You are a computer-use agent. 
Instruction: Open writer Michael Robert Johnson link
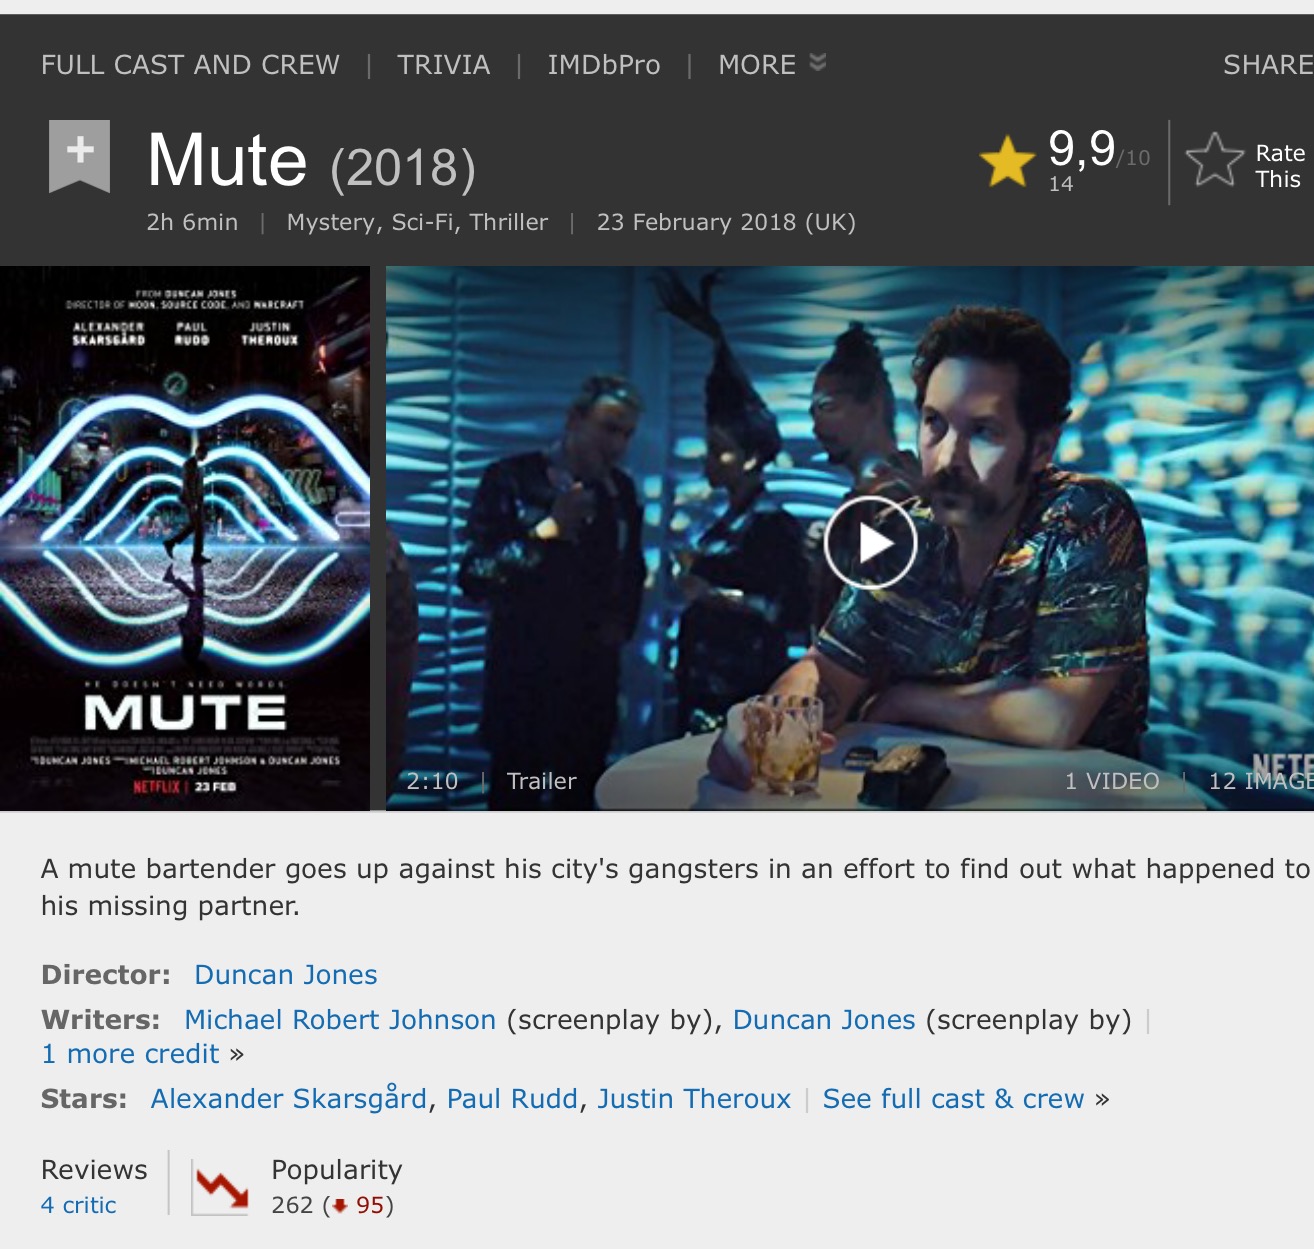click(x=340, y=1020)
